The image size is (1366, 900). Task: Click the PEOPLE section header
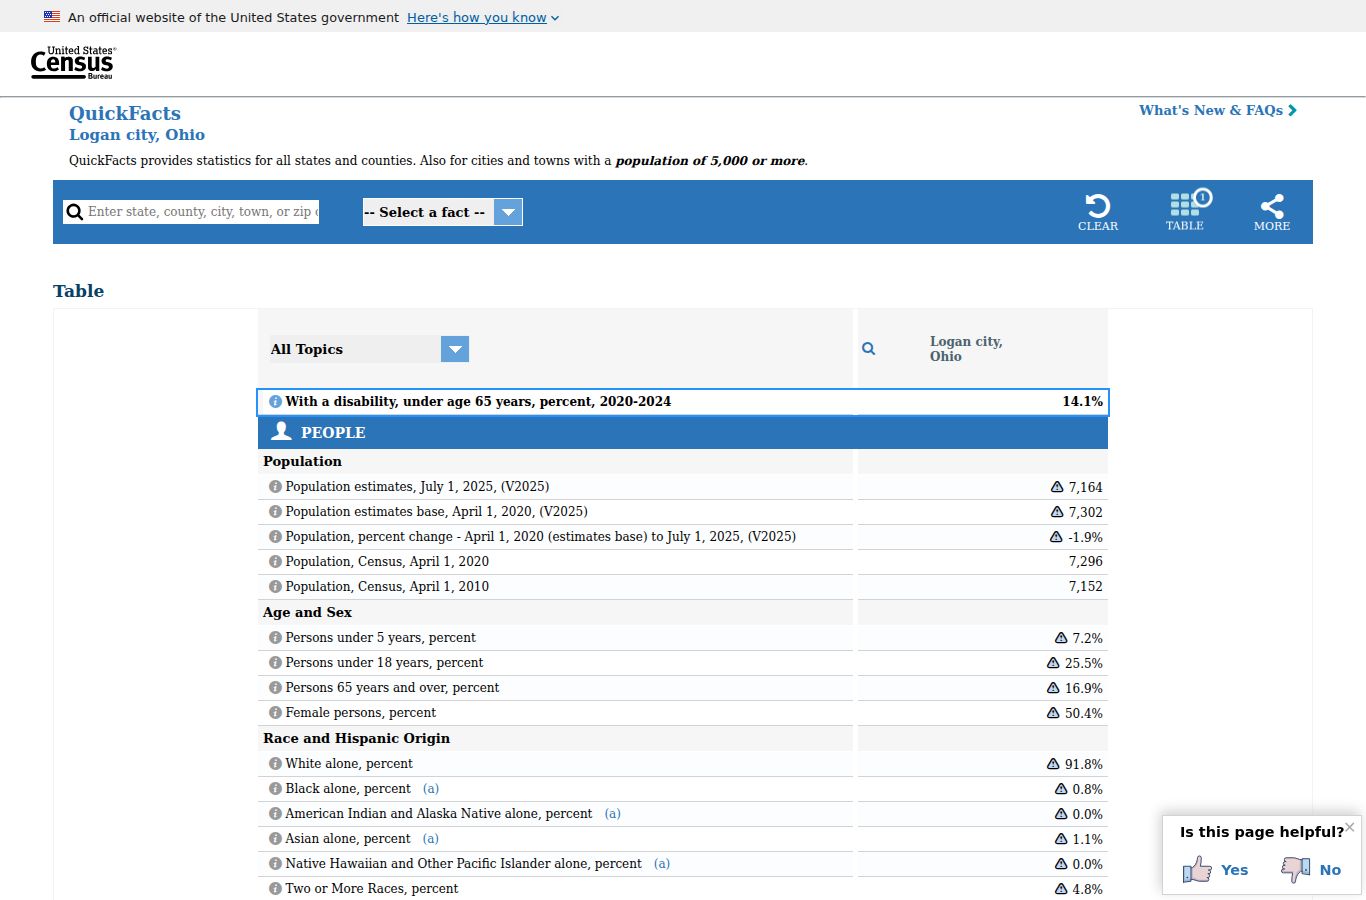point(683,433)
